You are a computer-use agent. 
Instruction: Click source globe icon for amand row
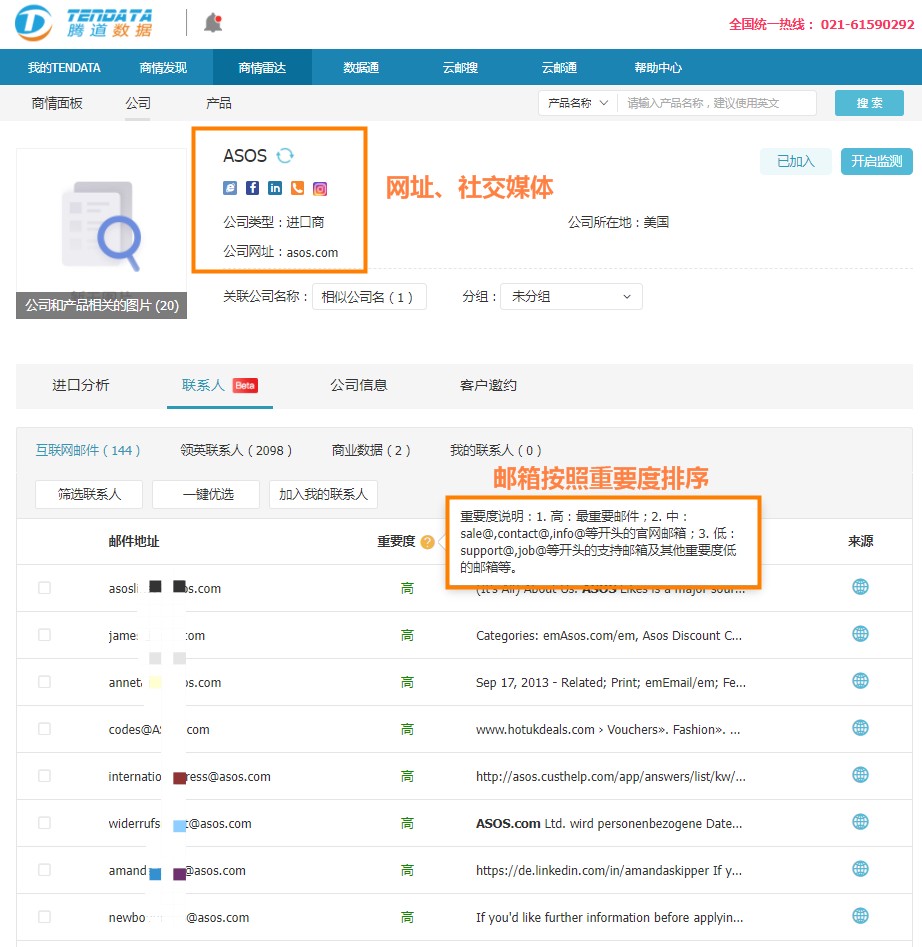coord(860,869)
